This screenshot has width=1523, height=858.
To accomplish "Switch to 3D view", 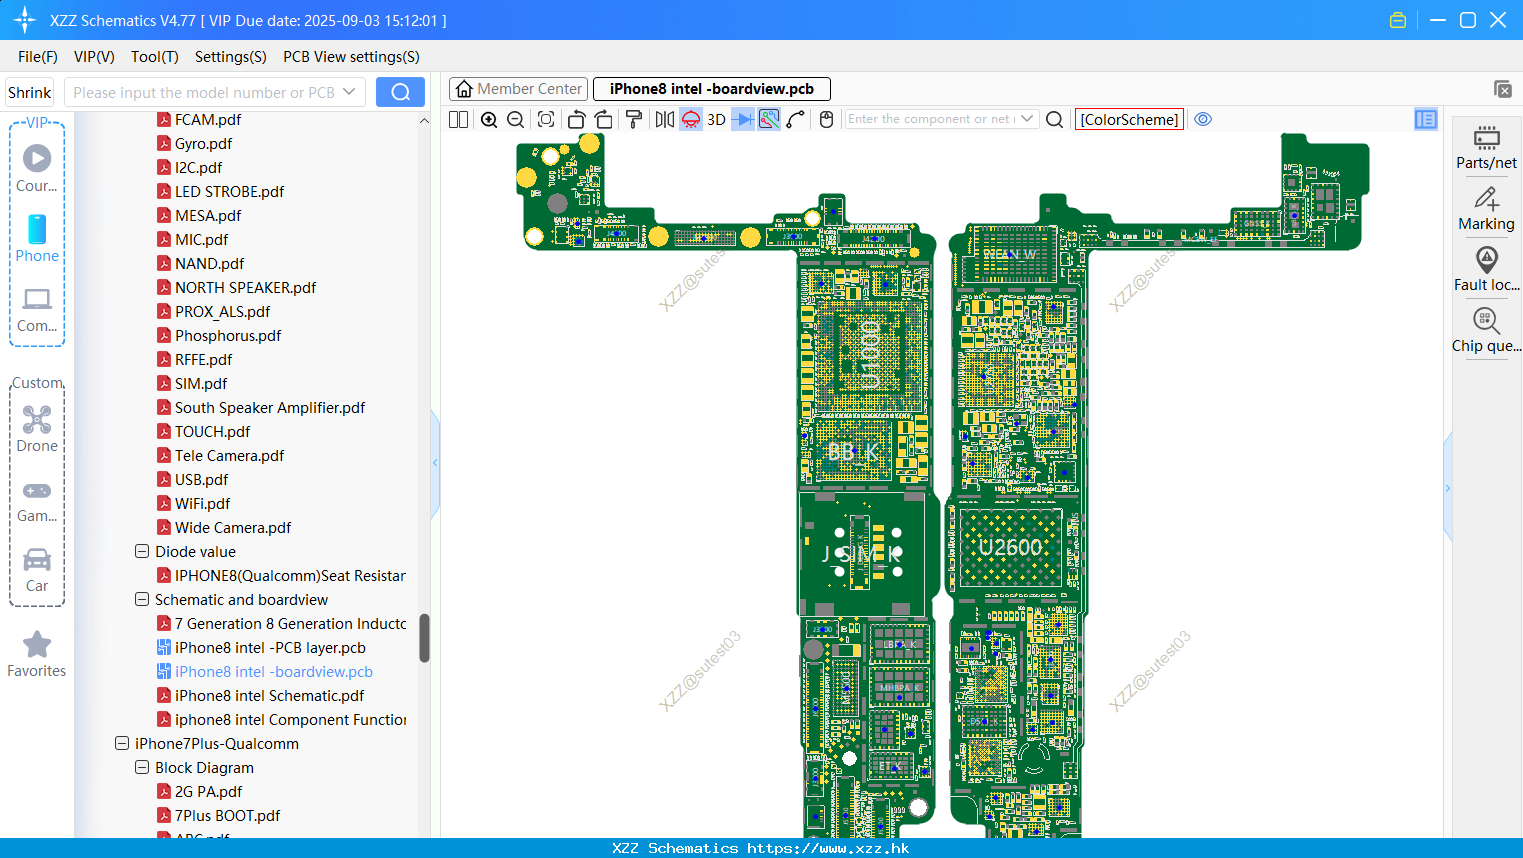I will pyautogui.click(x=716, y=119).
